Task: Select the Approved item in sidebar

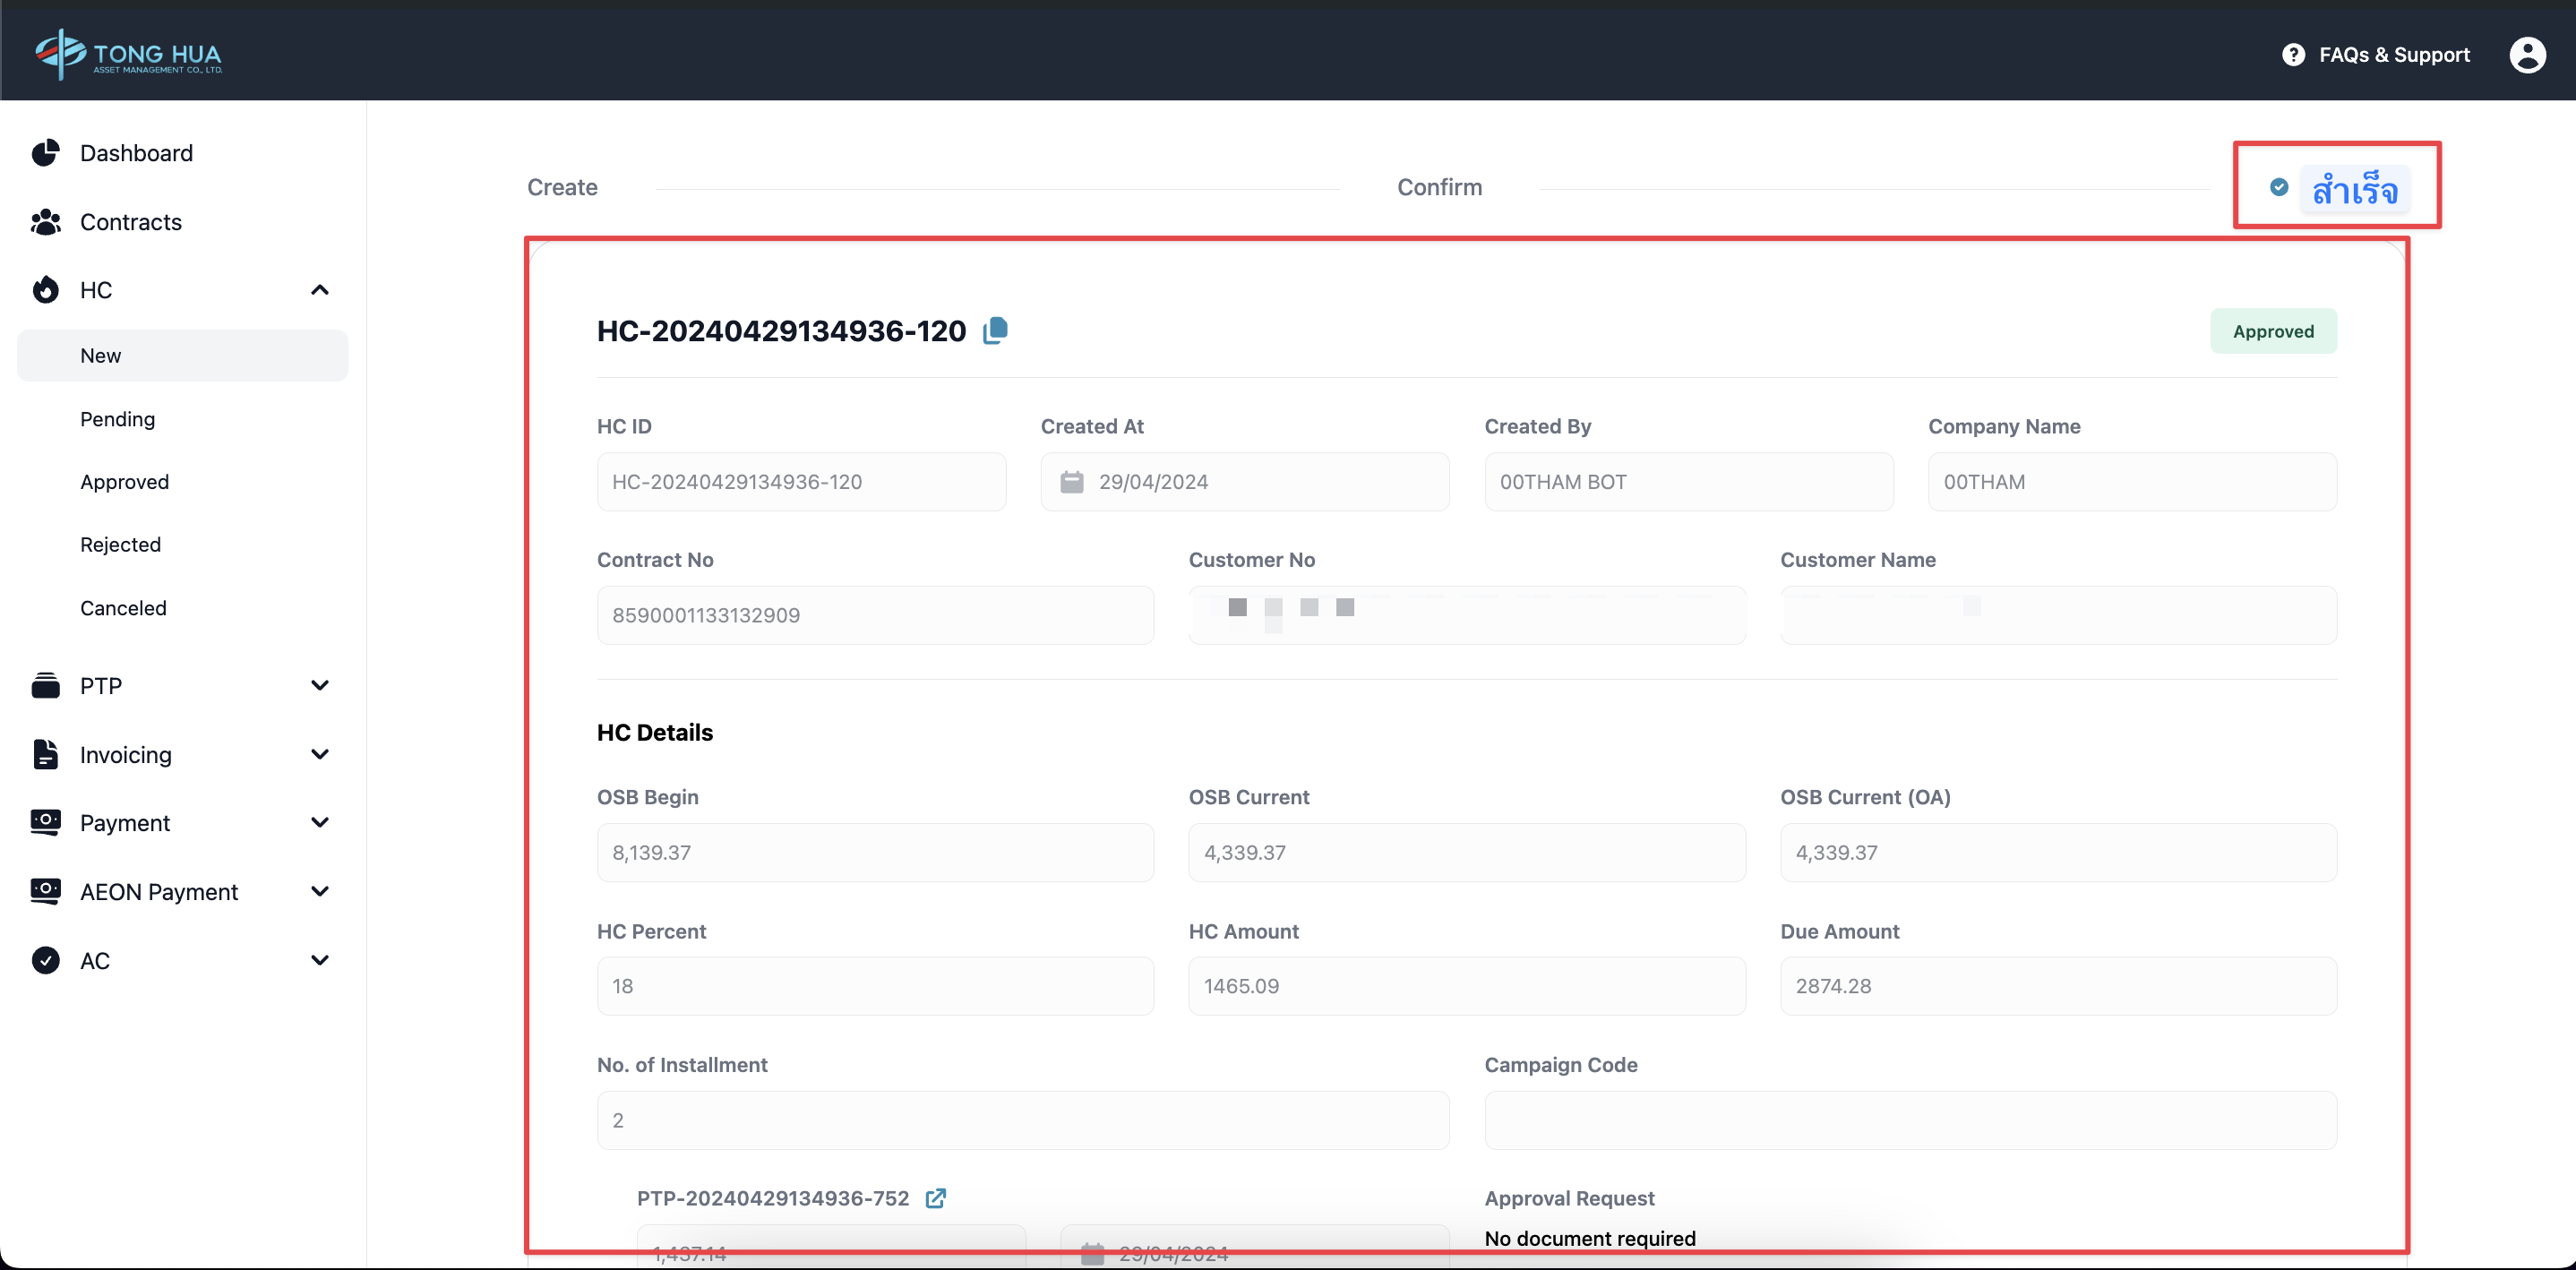Action: (x=124, y=482)
